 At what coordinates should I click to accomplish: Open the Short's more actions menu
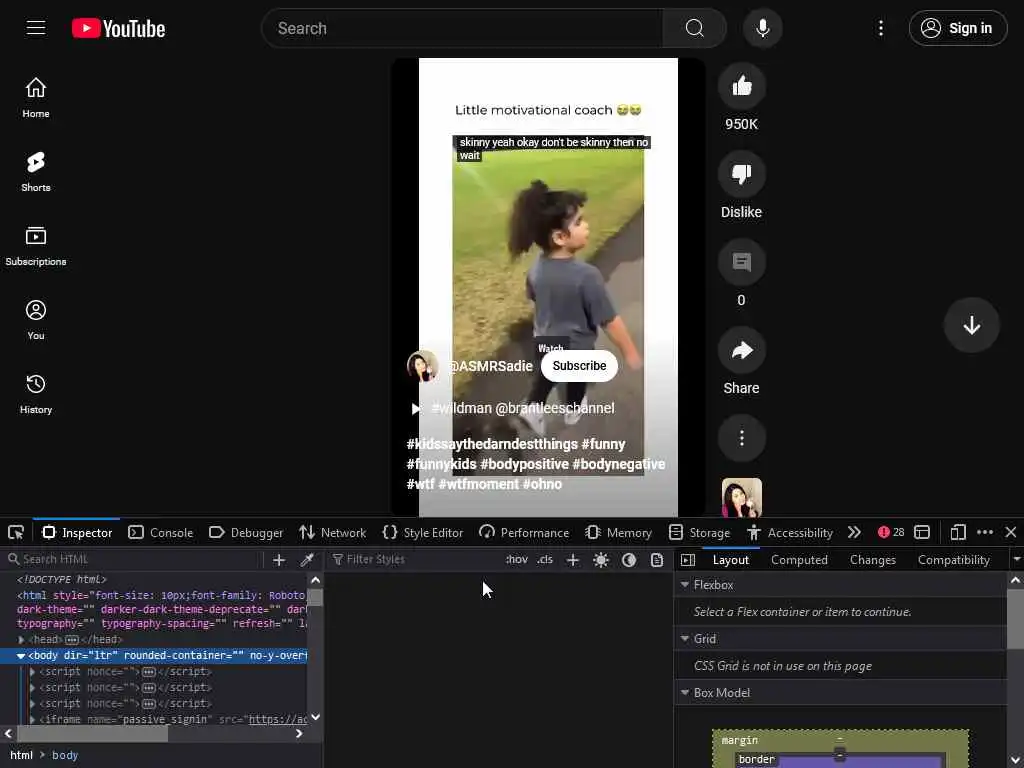pos(741,438)
